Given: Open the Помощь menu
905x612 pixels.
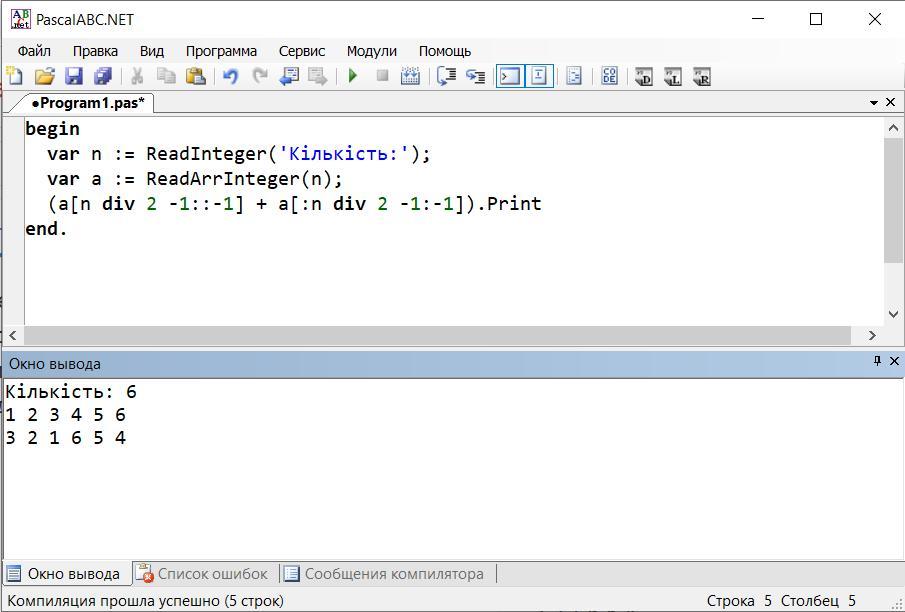Looking at the screenshot, I should point(445,51).
